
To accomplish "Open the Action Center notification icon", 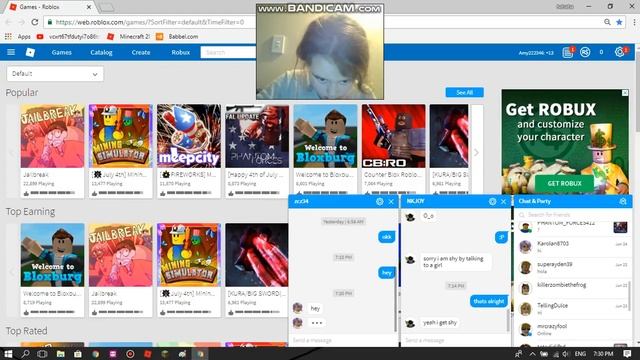I will (x=627, y=353).
